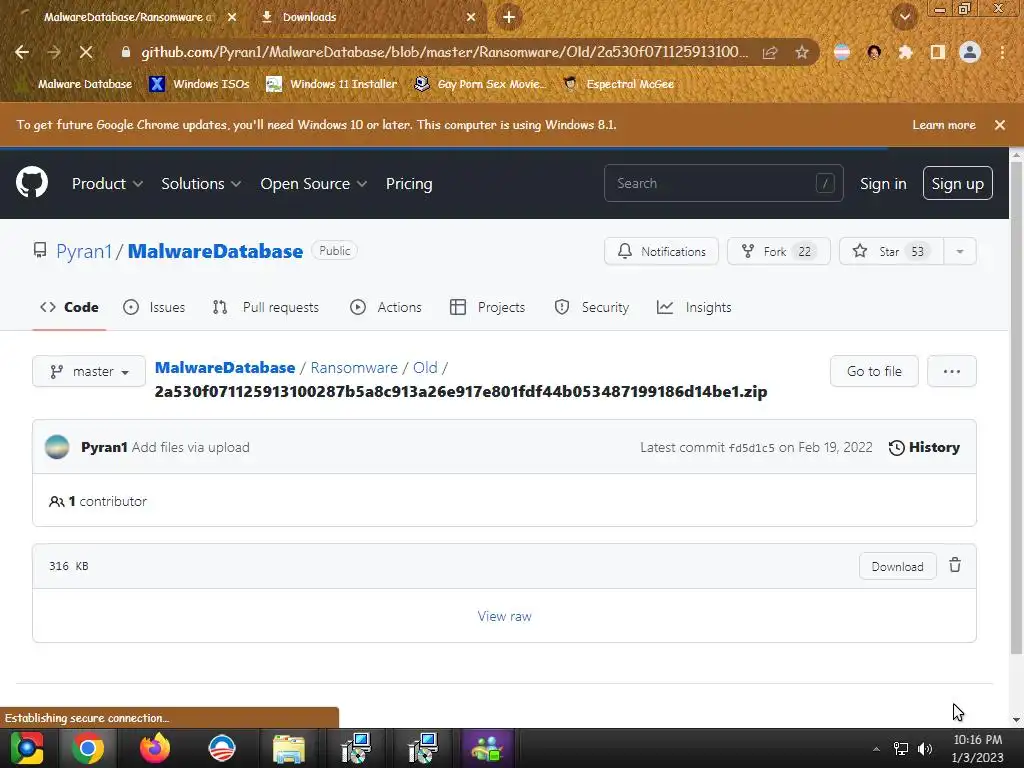
Task: Open File Explorer from the taskbar
Action: pyautogui.click(x=289, y=748)
